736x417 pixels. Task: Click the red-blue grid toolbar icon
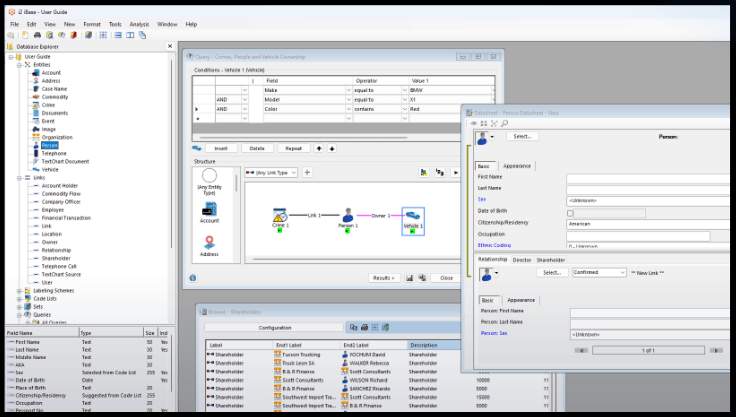click(103, 35)
